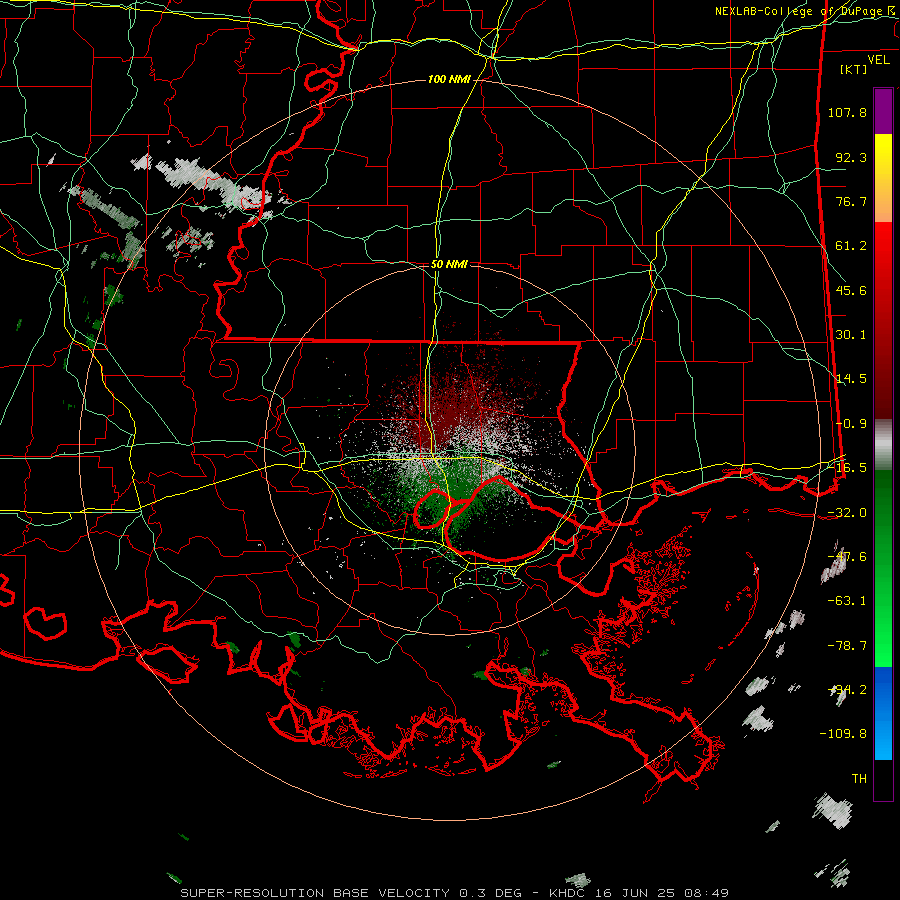Pick the gray near-zero segment of velocity scale
The image size is (900, 900).
pos(883,445)
